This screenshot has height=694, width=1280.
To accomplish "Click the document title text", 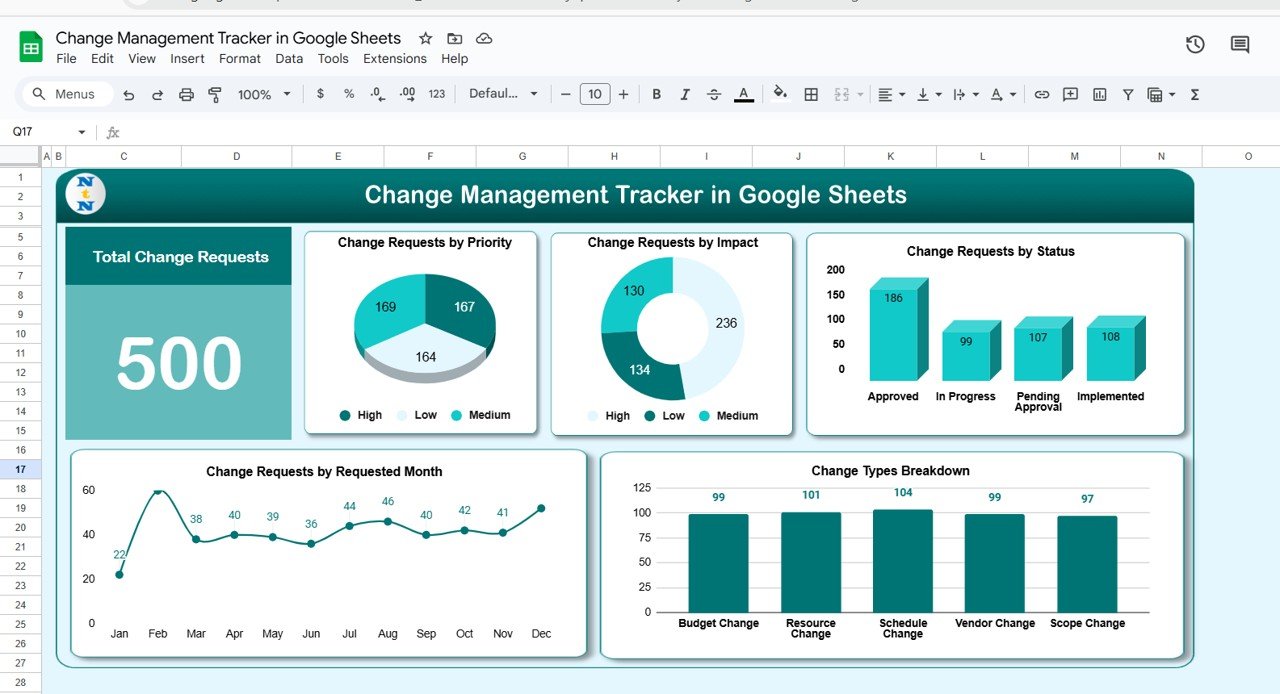I will coord(228,38).
